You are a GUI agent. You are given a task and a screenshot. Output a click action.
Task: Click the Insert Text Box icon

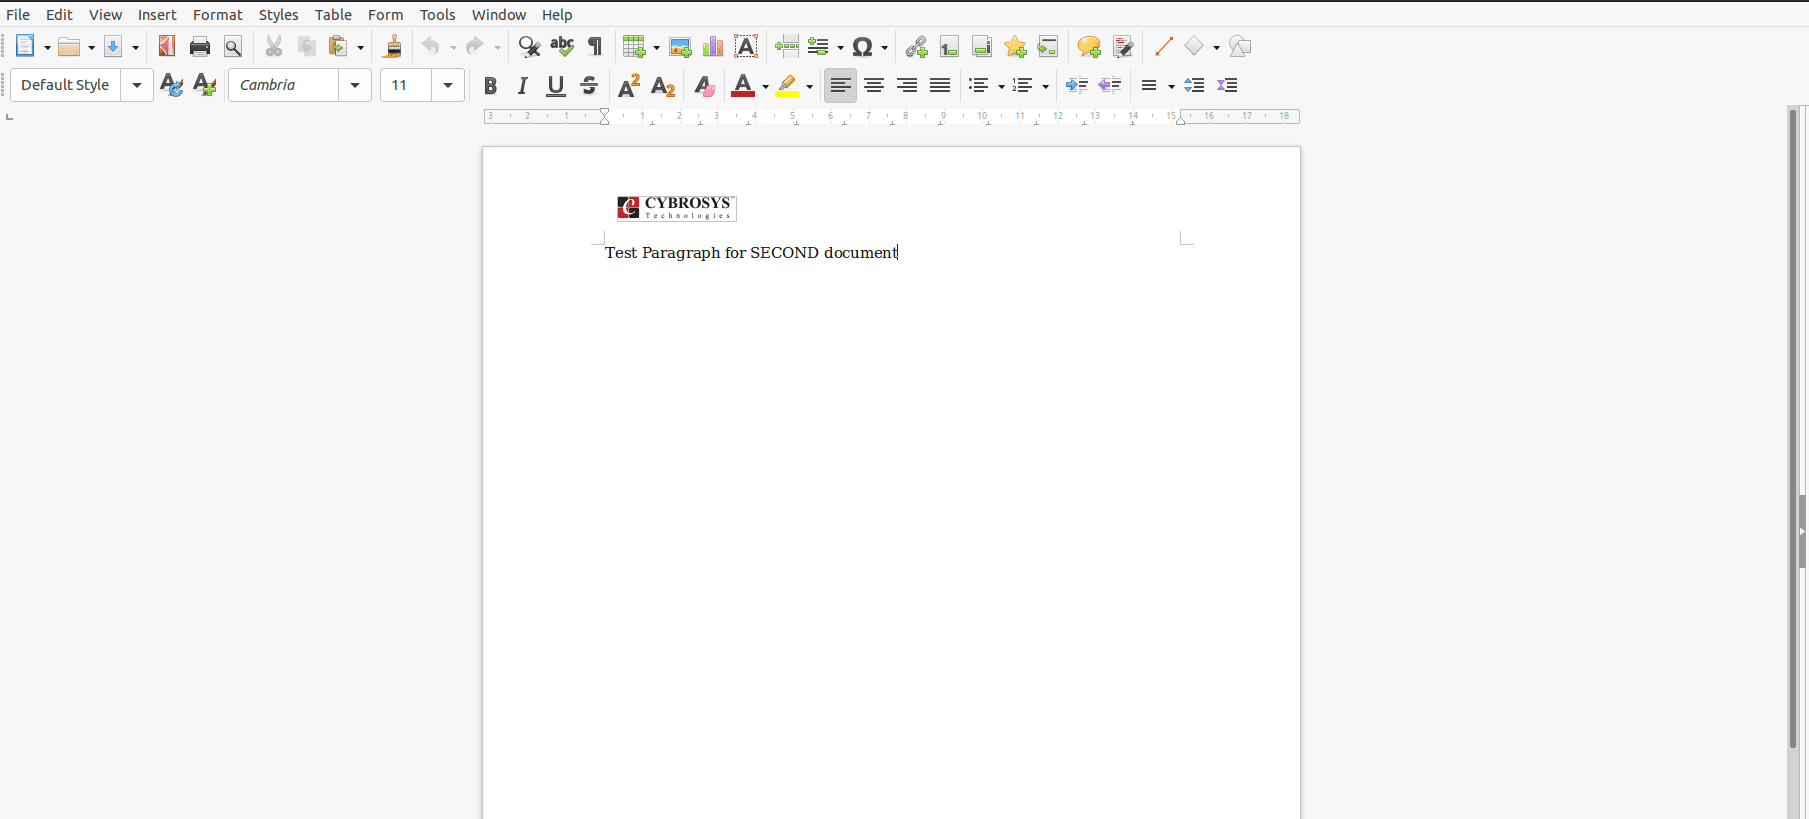(x=746, y=46)
